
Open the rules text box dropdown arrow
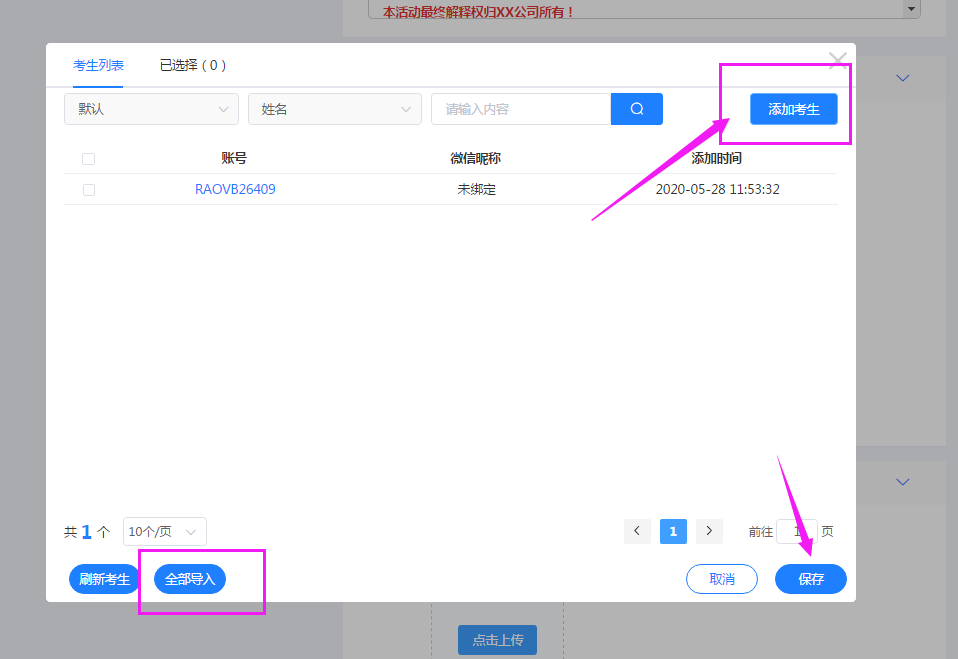[x=912, y=9]
